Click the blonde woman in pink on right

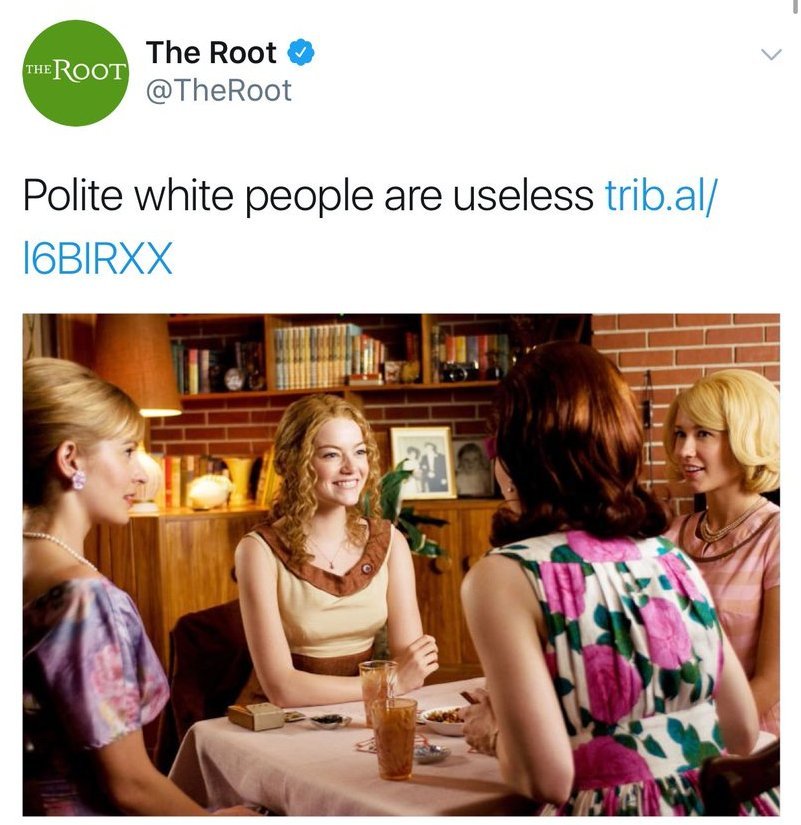point(726,505)
